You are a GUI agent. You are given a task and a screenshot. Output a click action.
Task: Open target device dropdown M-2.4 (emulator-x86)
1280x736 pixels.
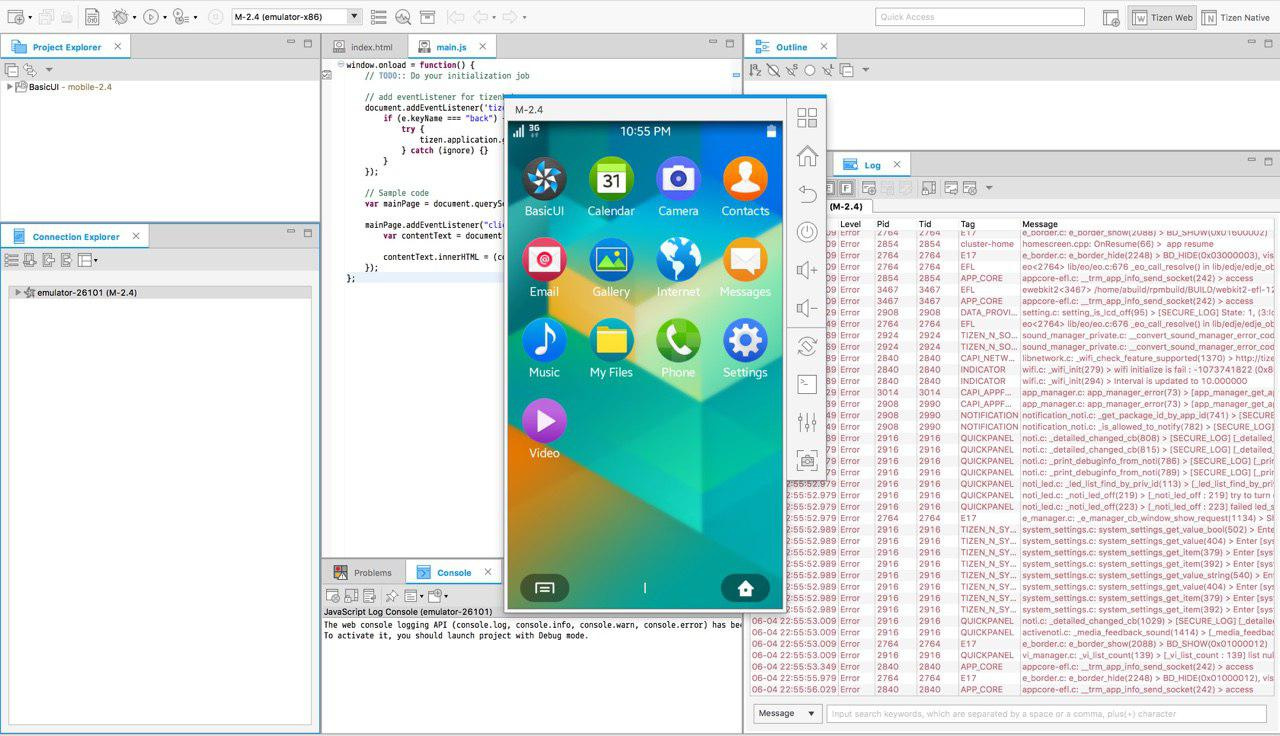354,17
